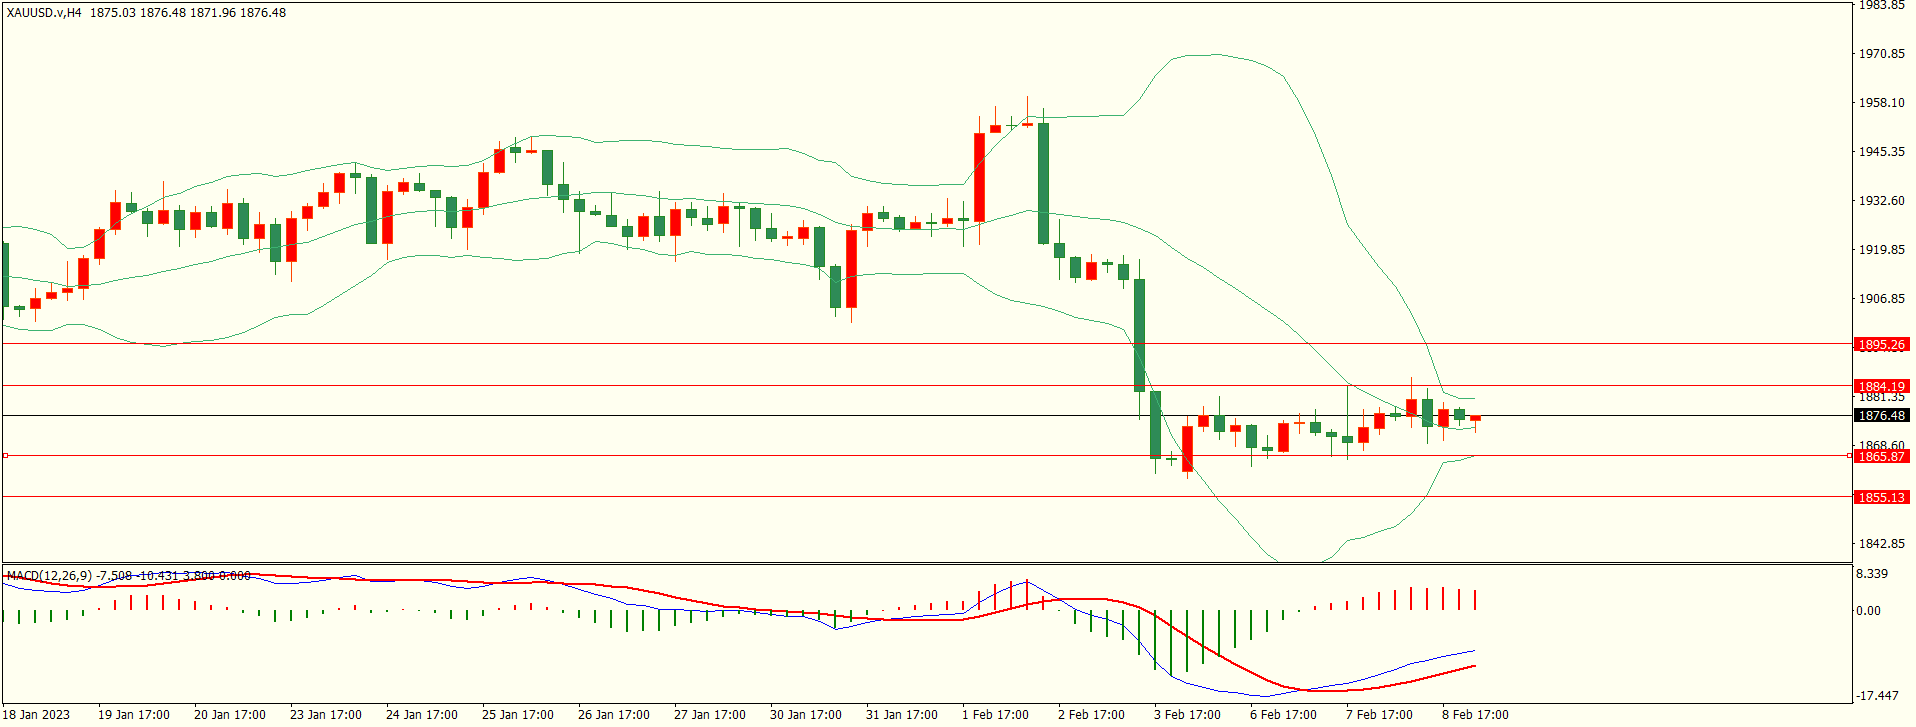Click the 1932.60 price axis value
Viewport: 1916px width, 727px height.
click(x=1882, y=201)
